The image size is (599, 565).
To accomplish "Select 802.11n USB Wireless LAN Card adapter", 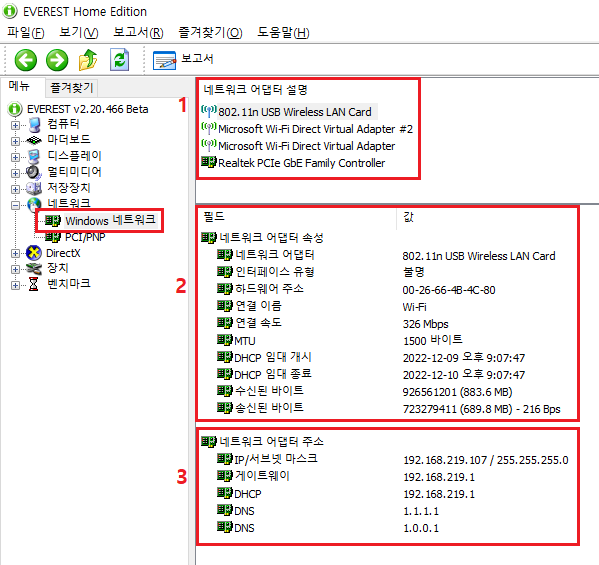I will 289,112.
